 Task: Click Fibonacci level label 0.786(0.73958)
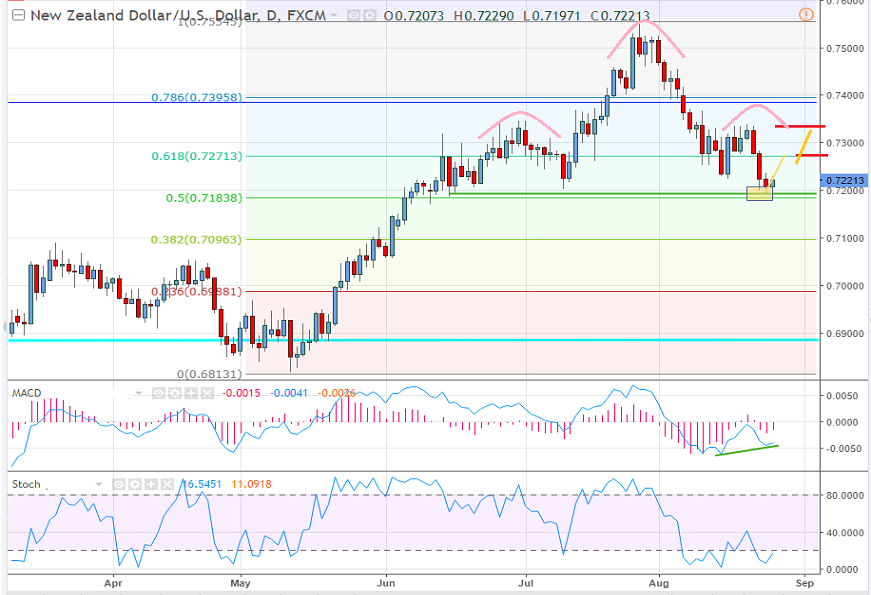[197, 97]
